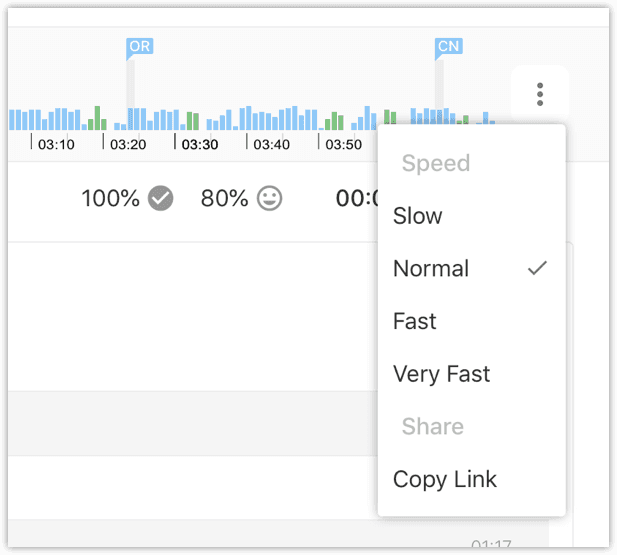This screenshot has width=617, height=555.
Task: Click the three-dot more options button
Action: (x=540, y=95)
